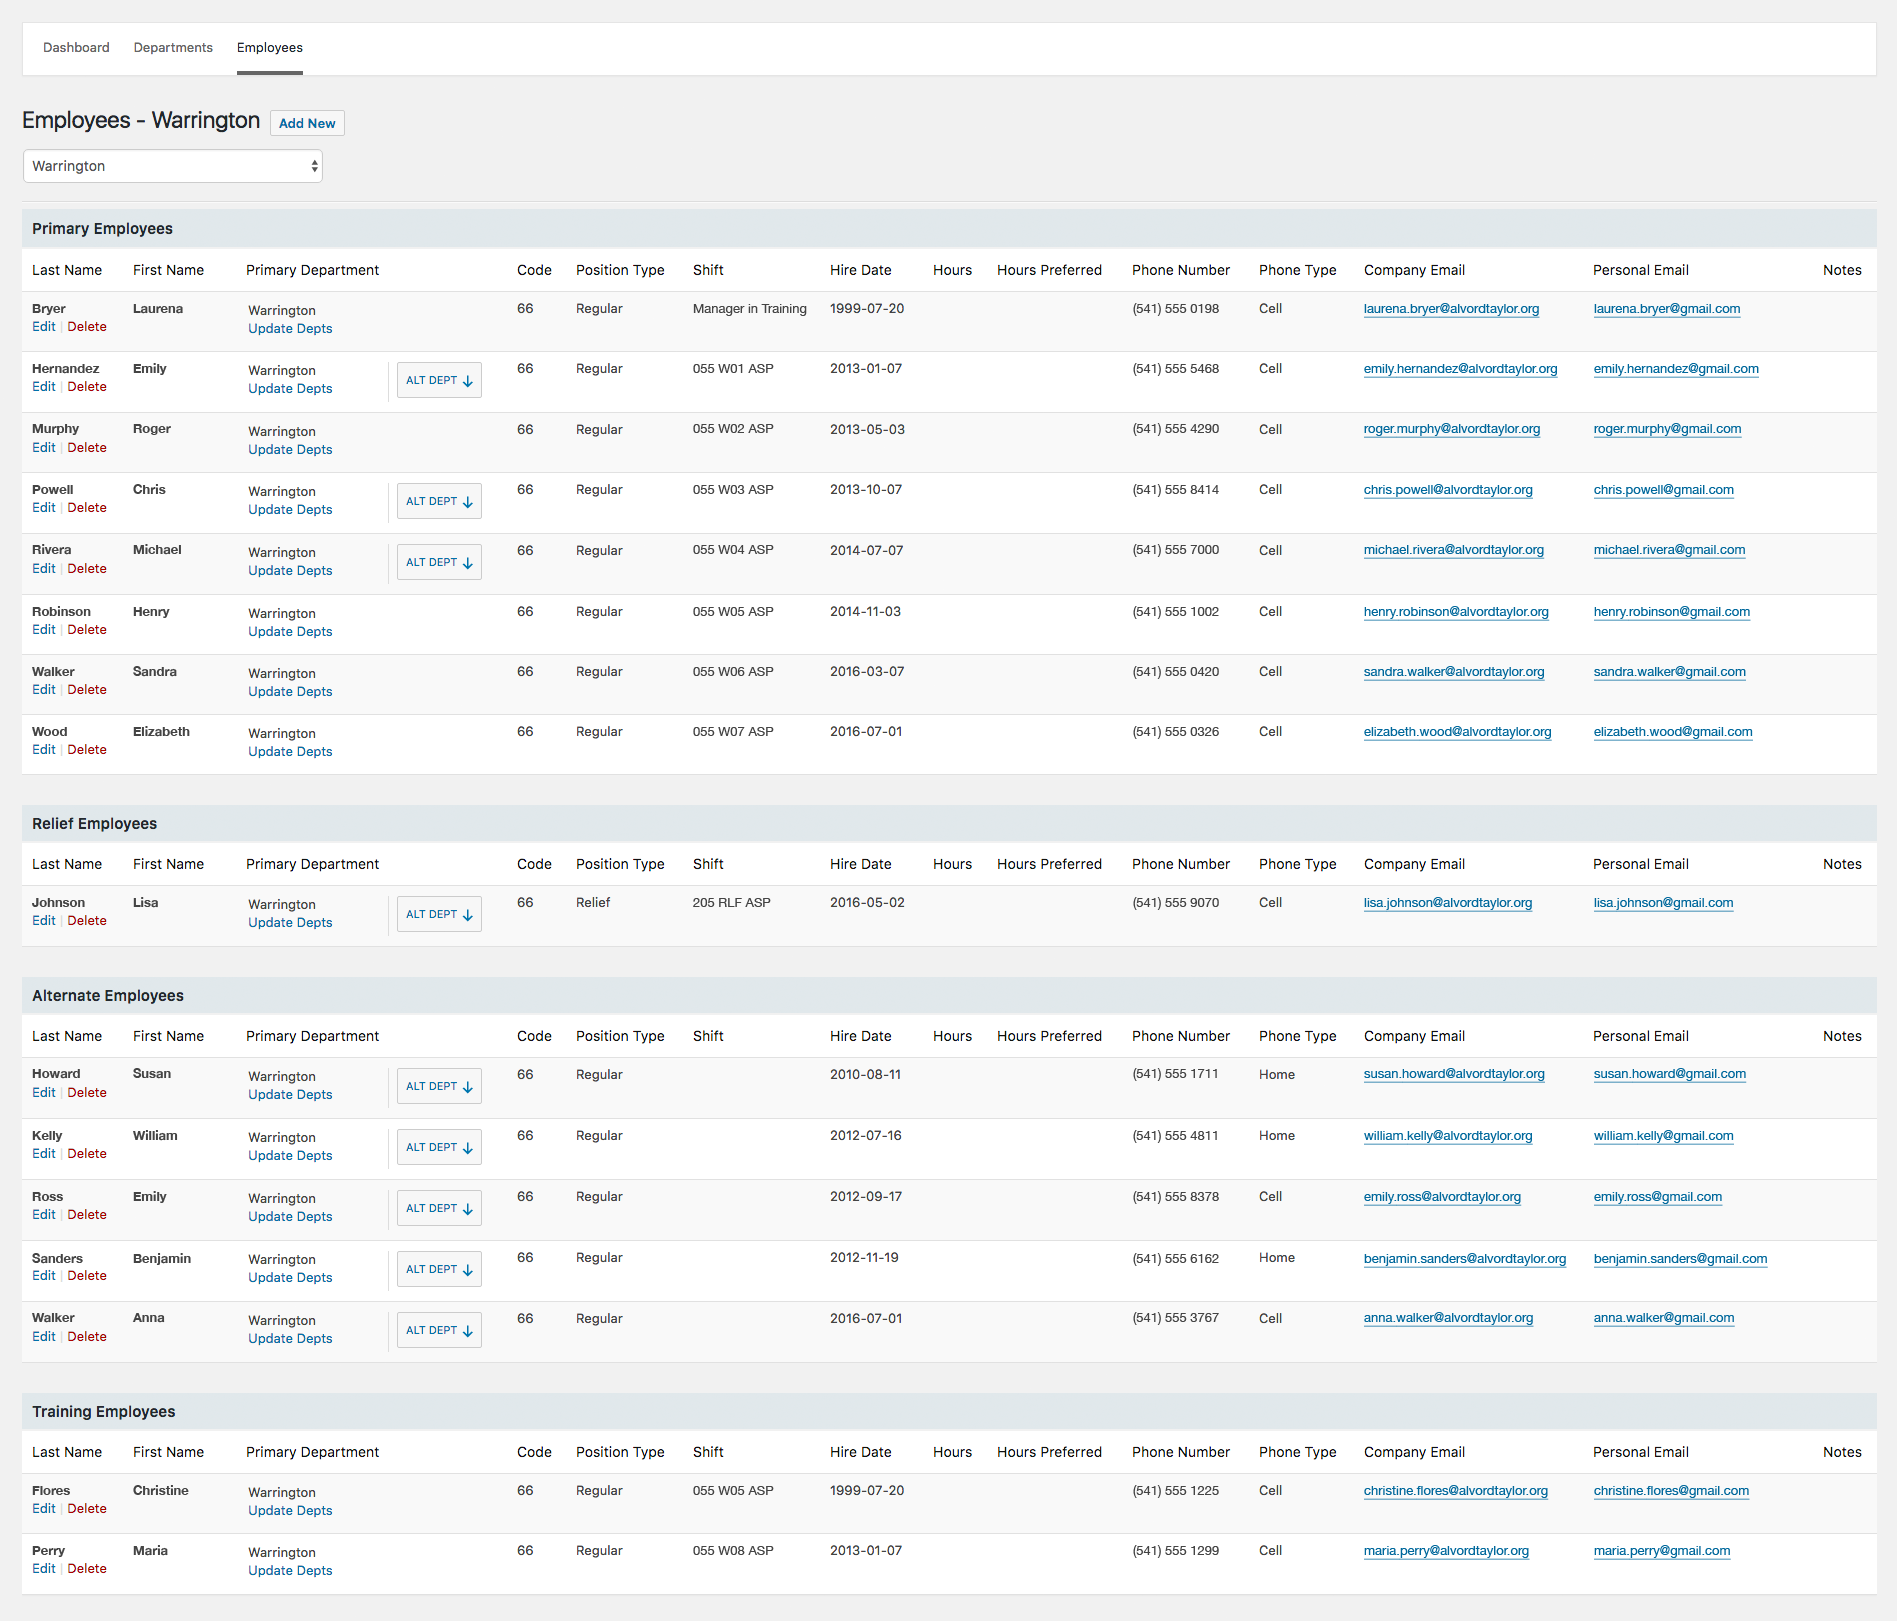The height and width of the screenshot is (1621, 1897).
Task: Delete the Christine Flores training record
Action: [87, 1509]
